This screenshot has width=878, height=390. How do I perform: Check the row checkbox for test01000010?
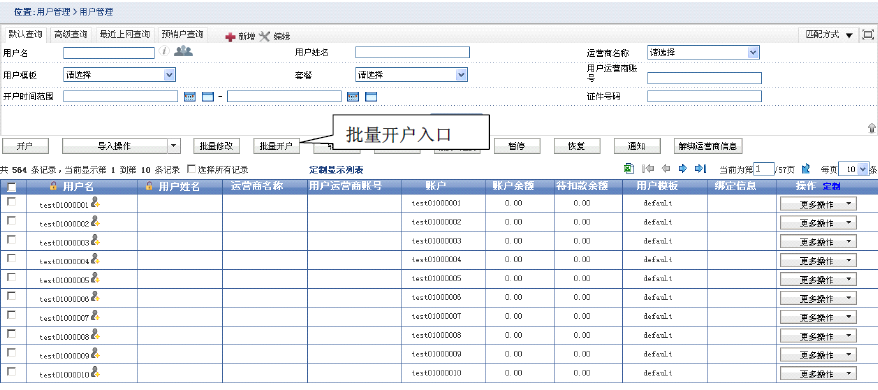[11, 371]
